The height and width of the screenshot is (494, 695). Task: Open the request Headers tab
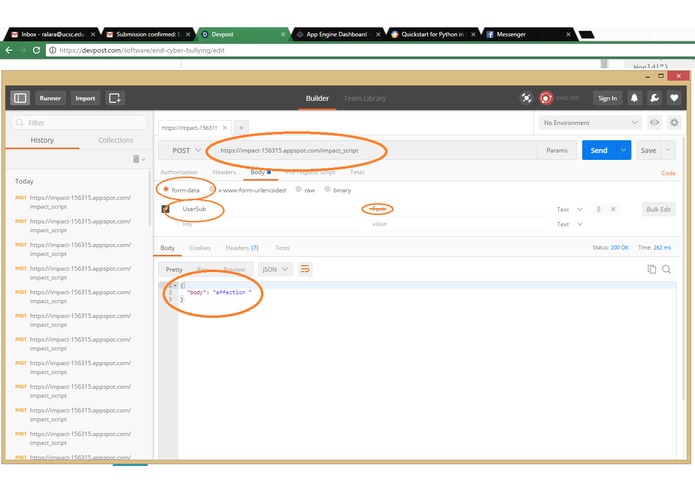[x=224, y=172]
